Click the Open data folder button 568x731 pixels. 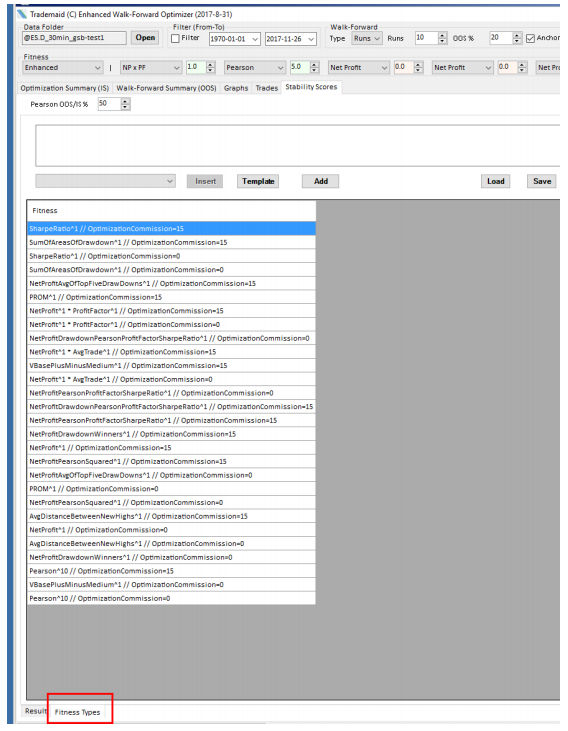pos(145,38)
